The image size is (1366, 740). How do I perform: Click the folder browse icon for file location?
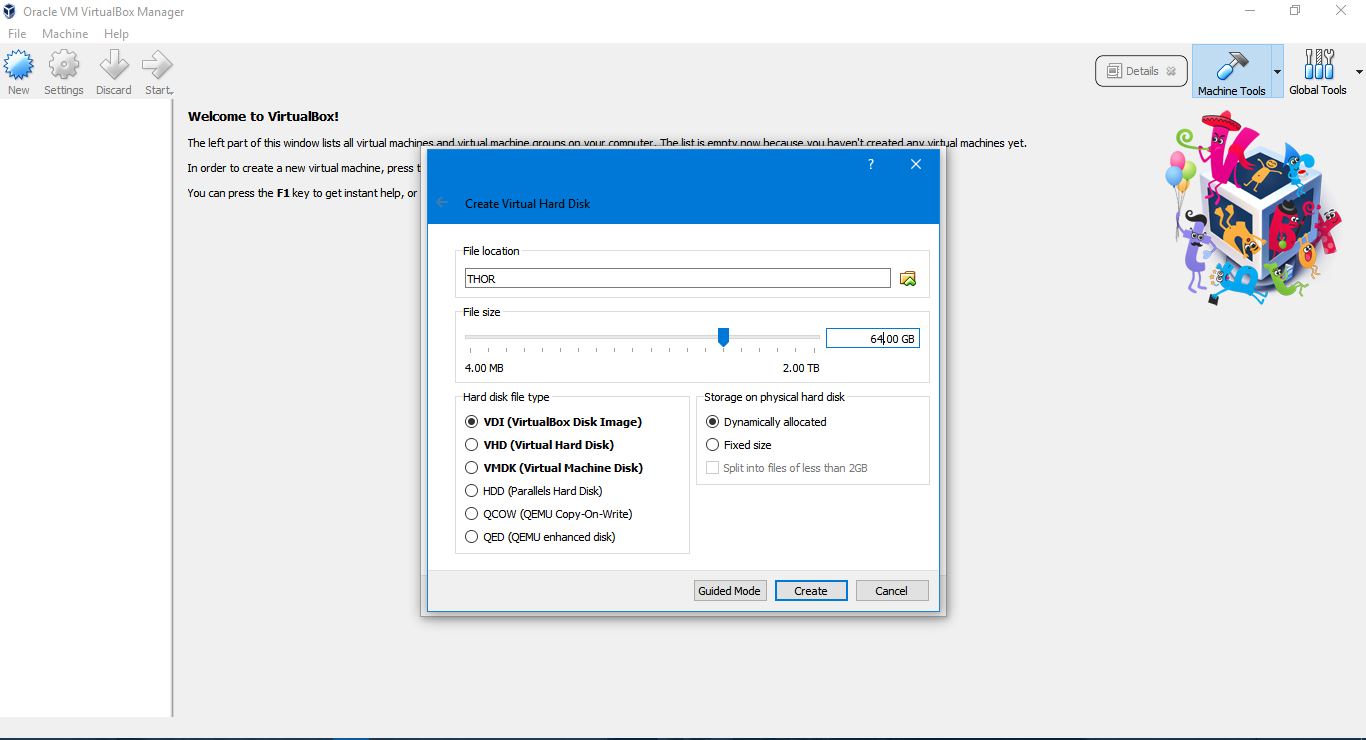908,278
